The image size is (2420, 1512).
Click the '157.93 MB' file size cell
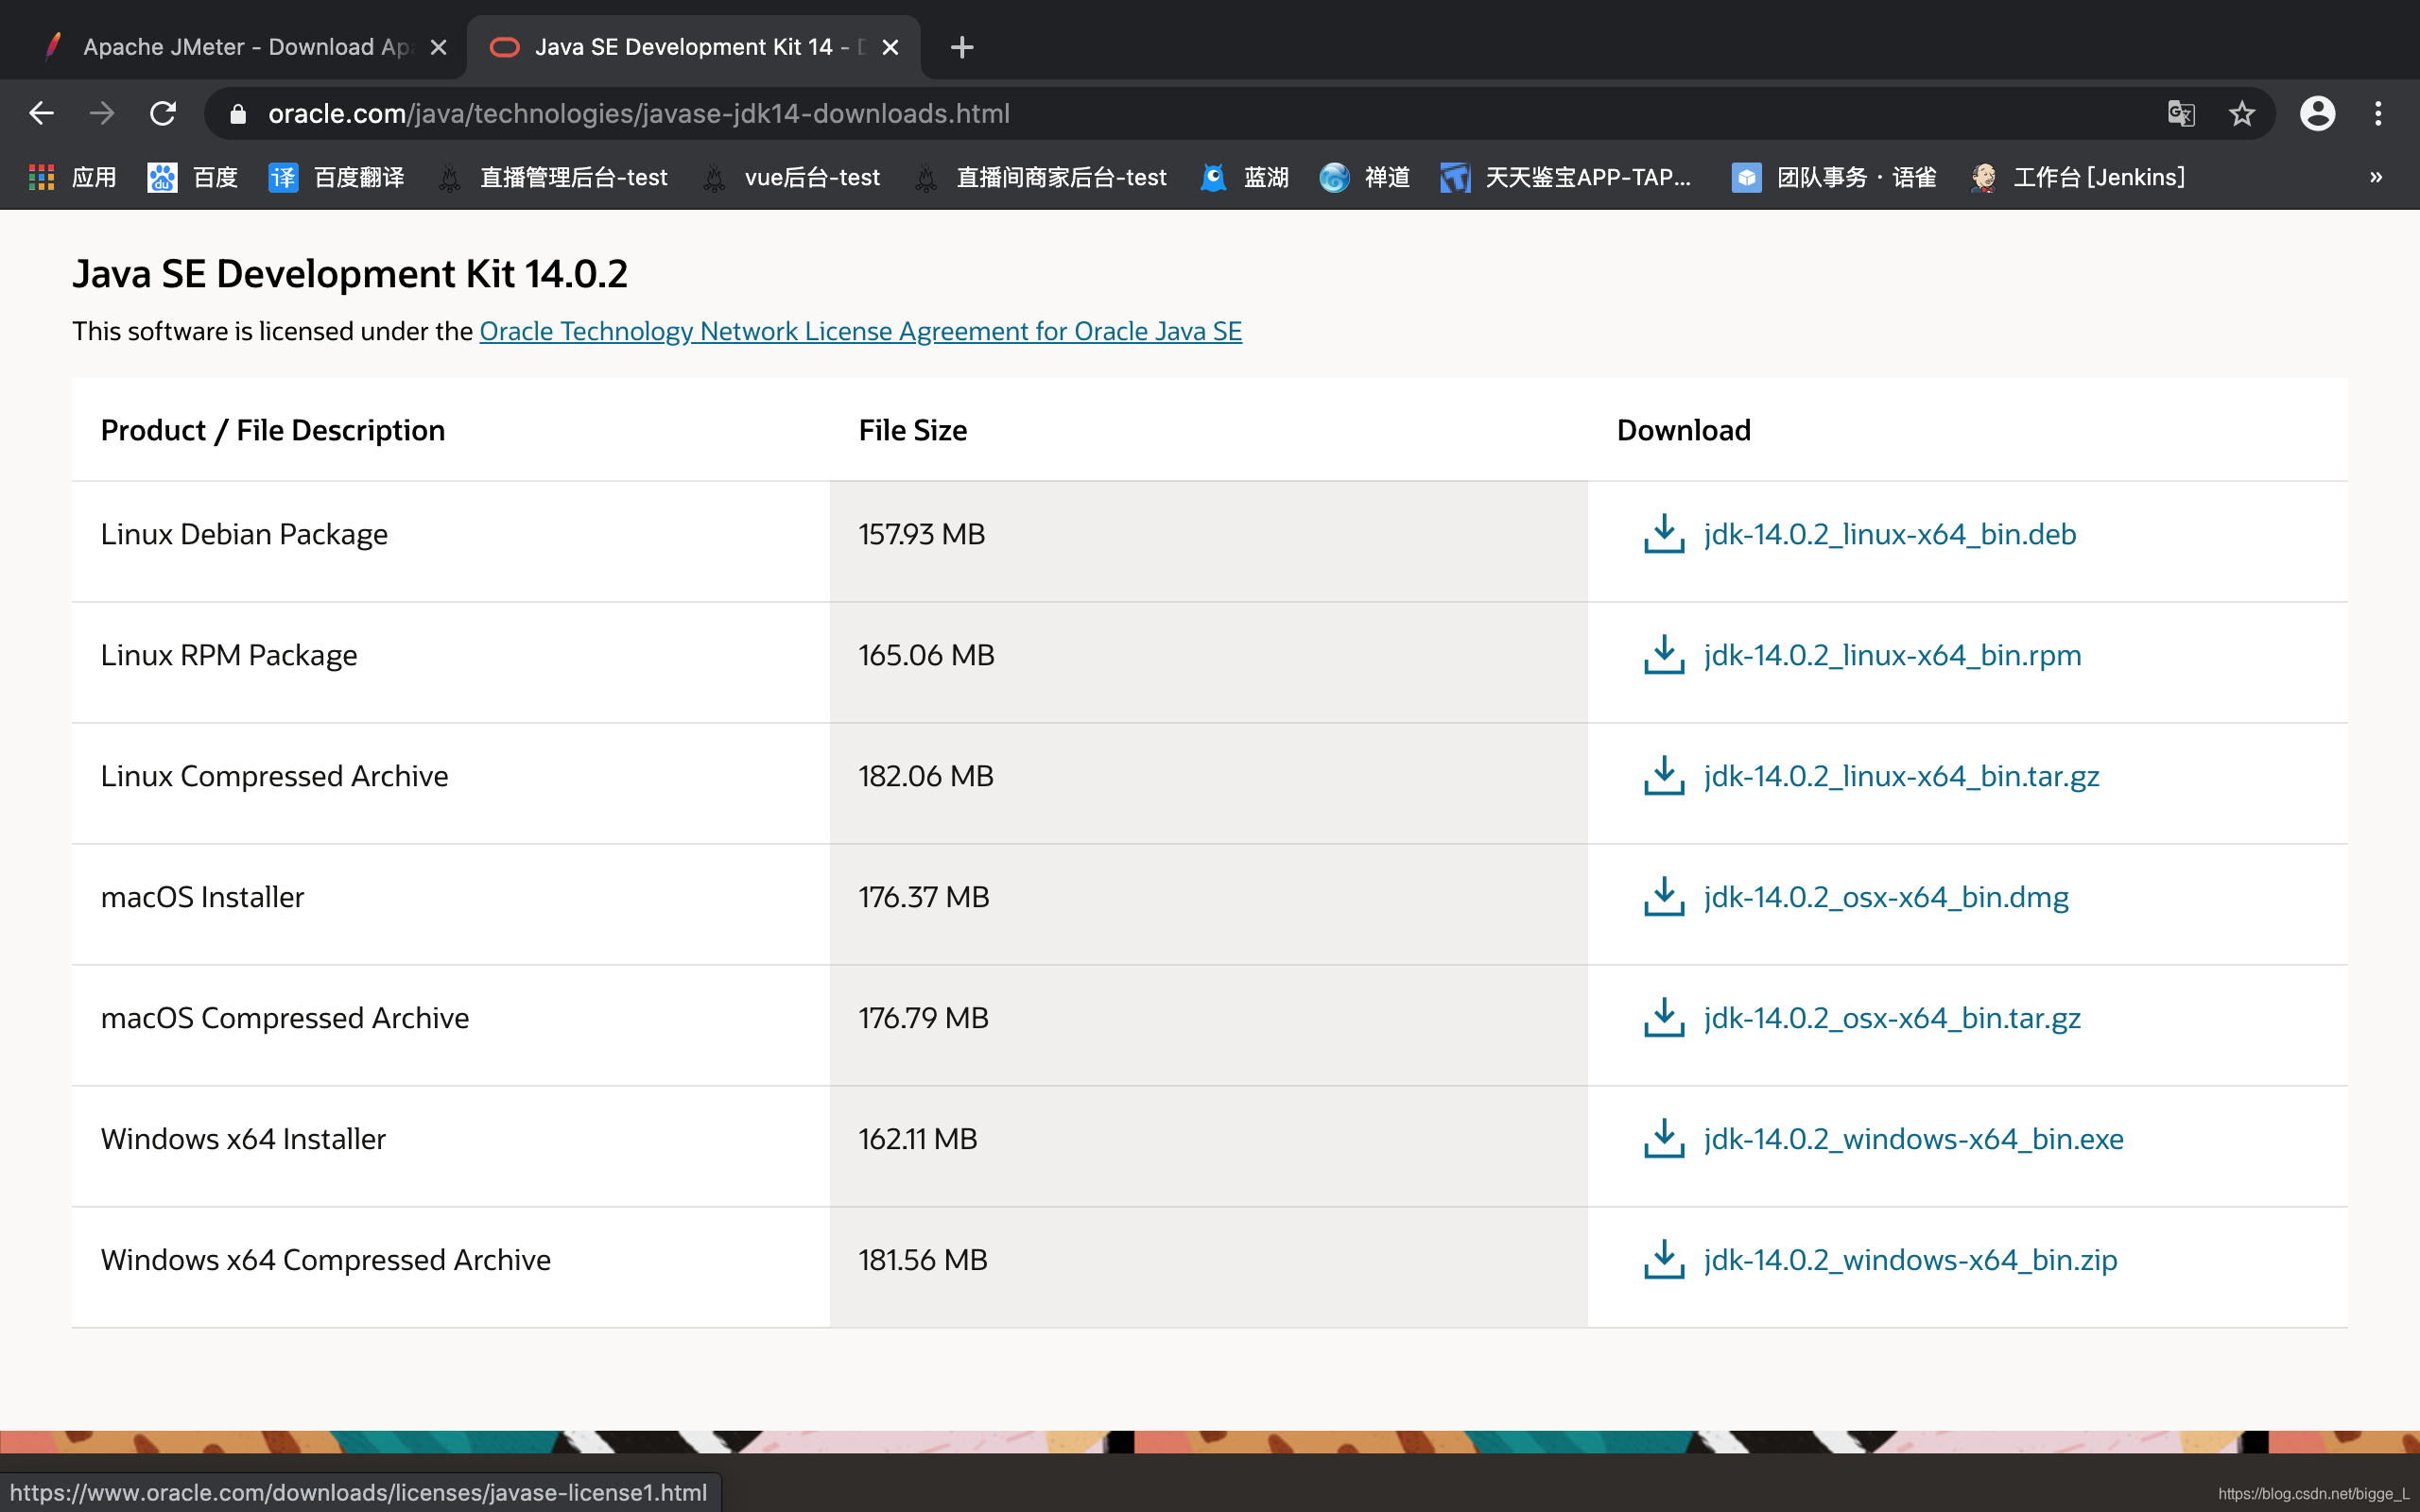1209,541
